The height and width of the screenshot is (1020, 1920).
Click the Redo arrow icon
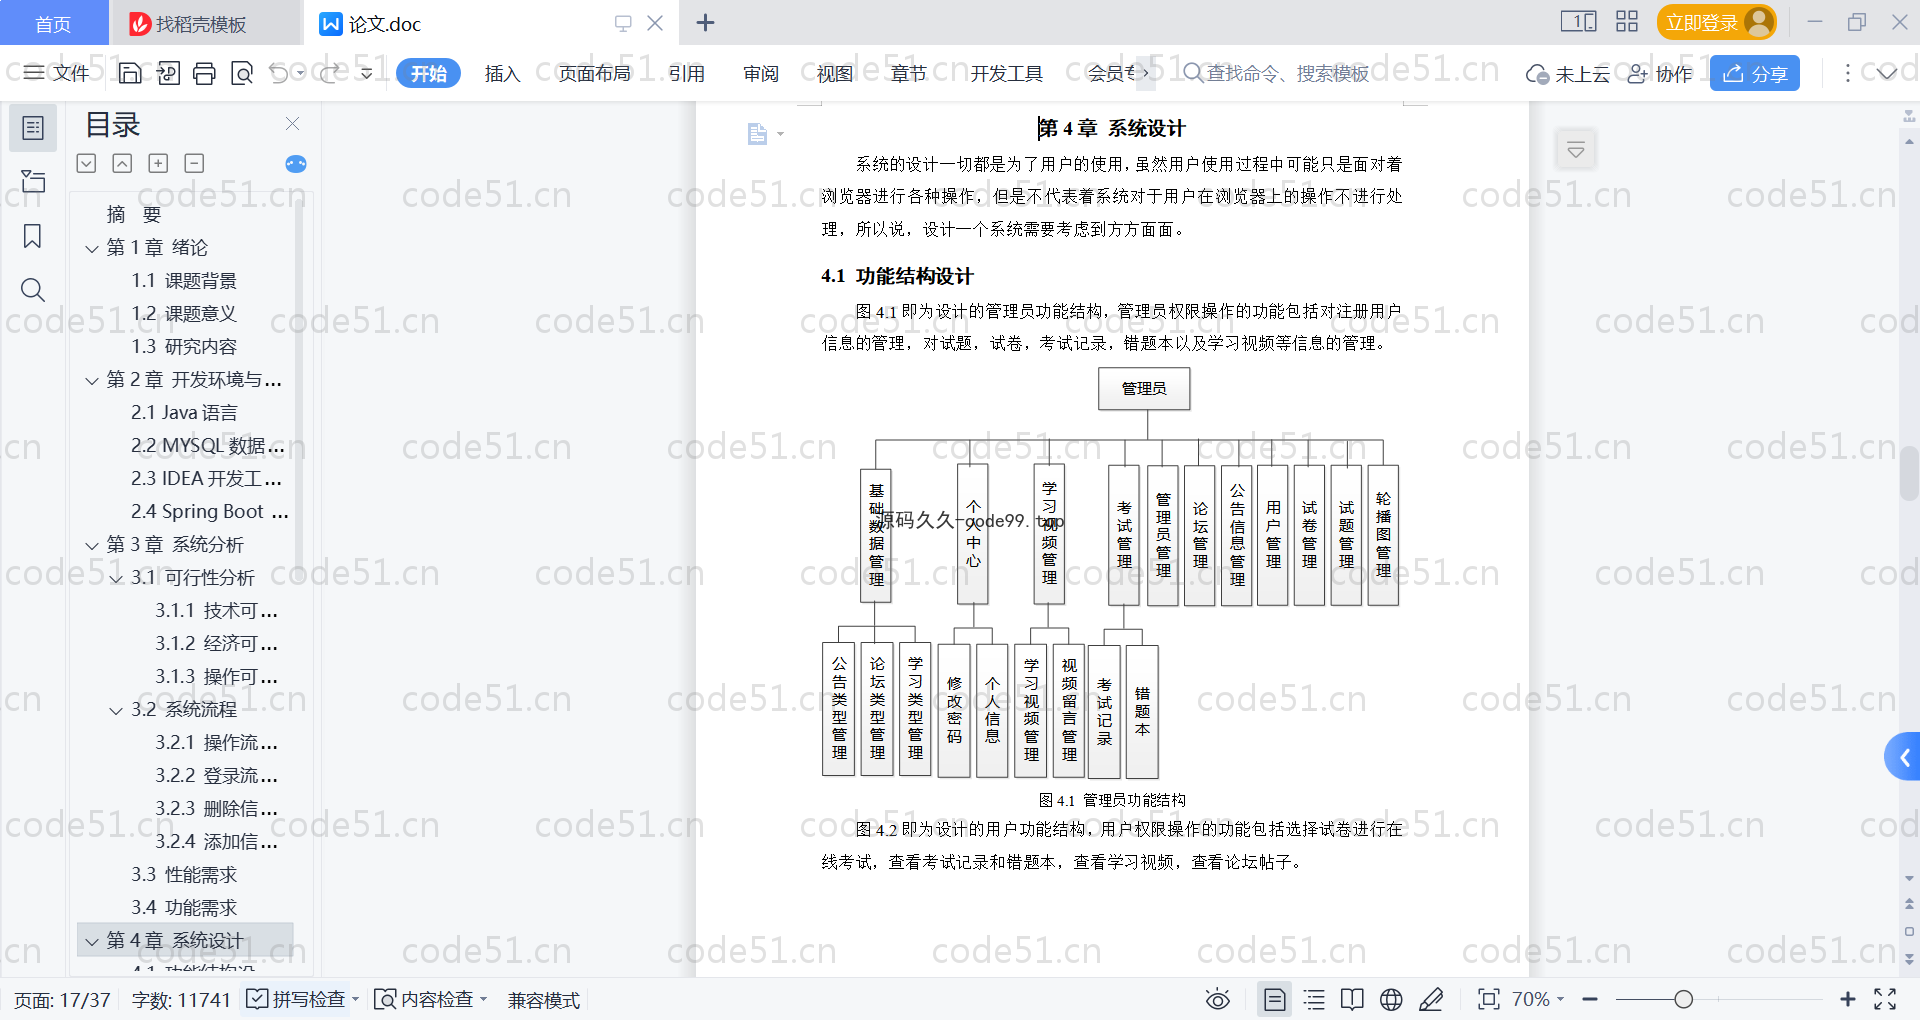click(x=330, y=73)
